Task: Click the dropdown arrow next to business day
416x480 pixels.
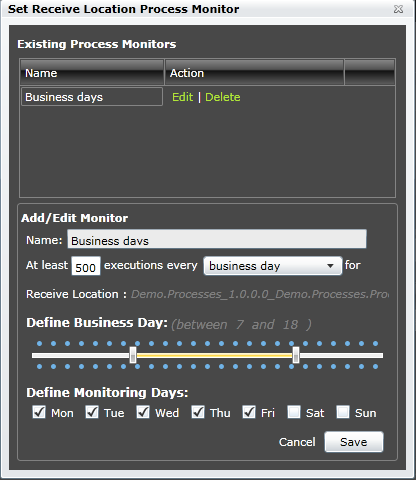Action: [x=330, y=266]
